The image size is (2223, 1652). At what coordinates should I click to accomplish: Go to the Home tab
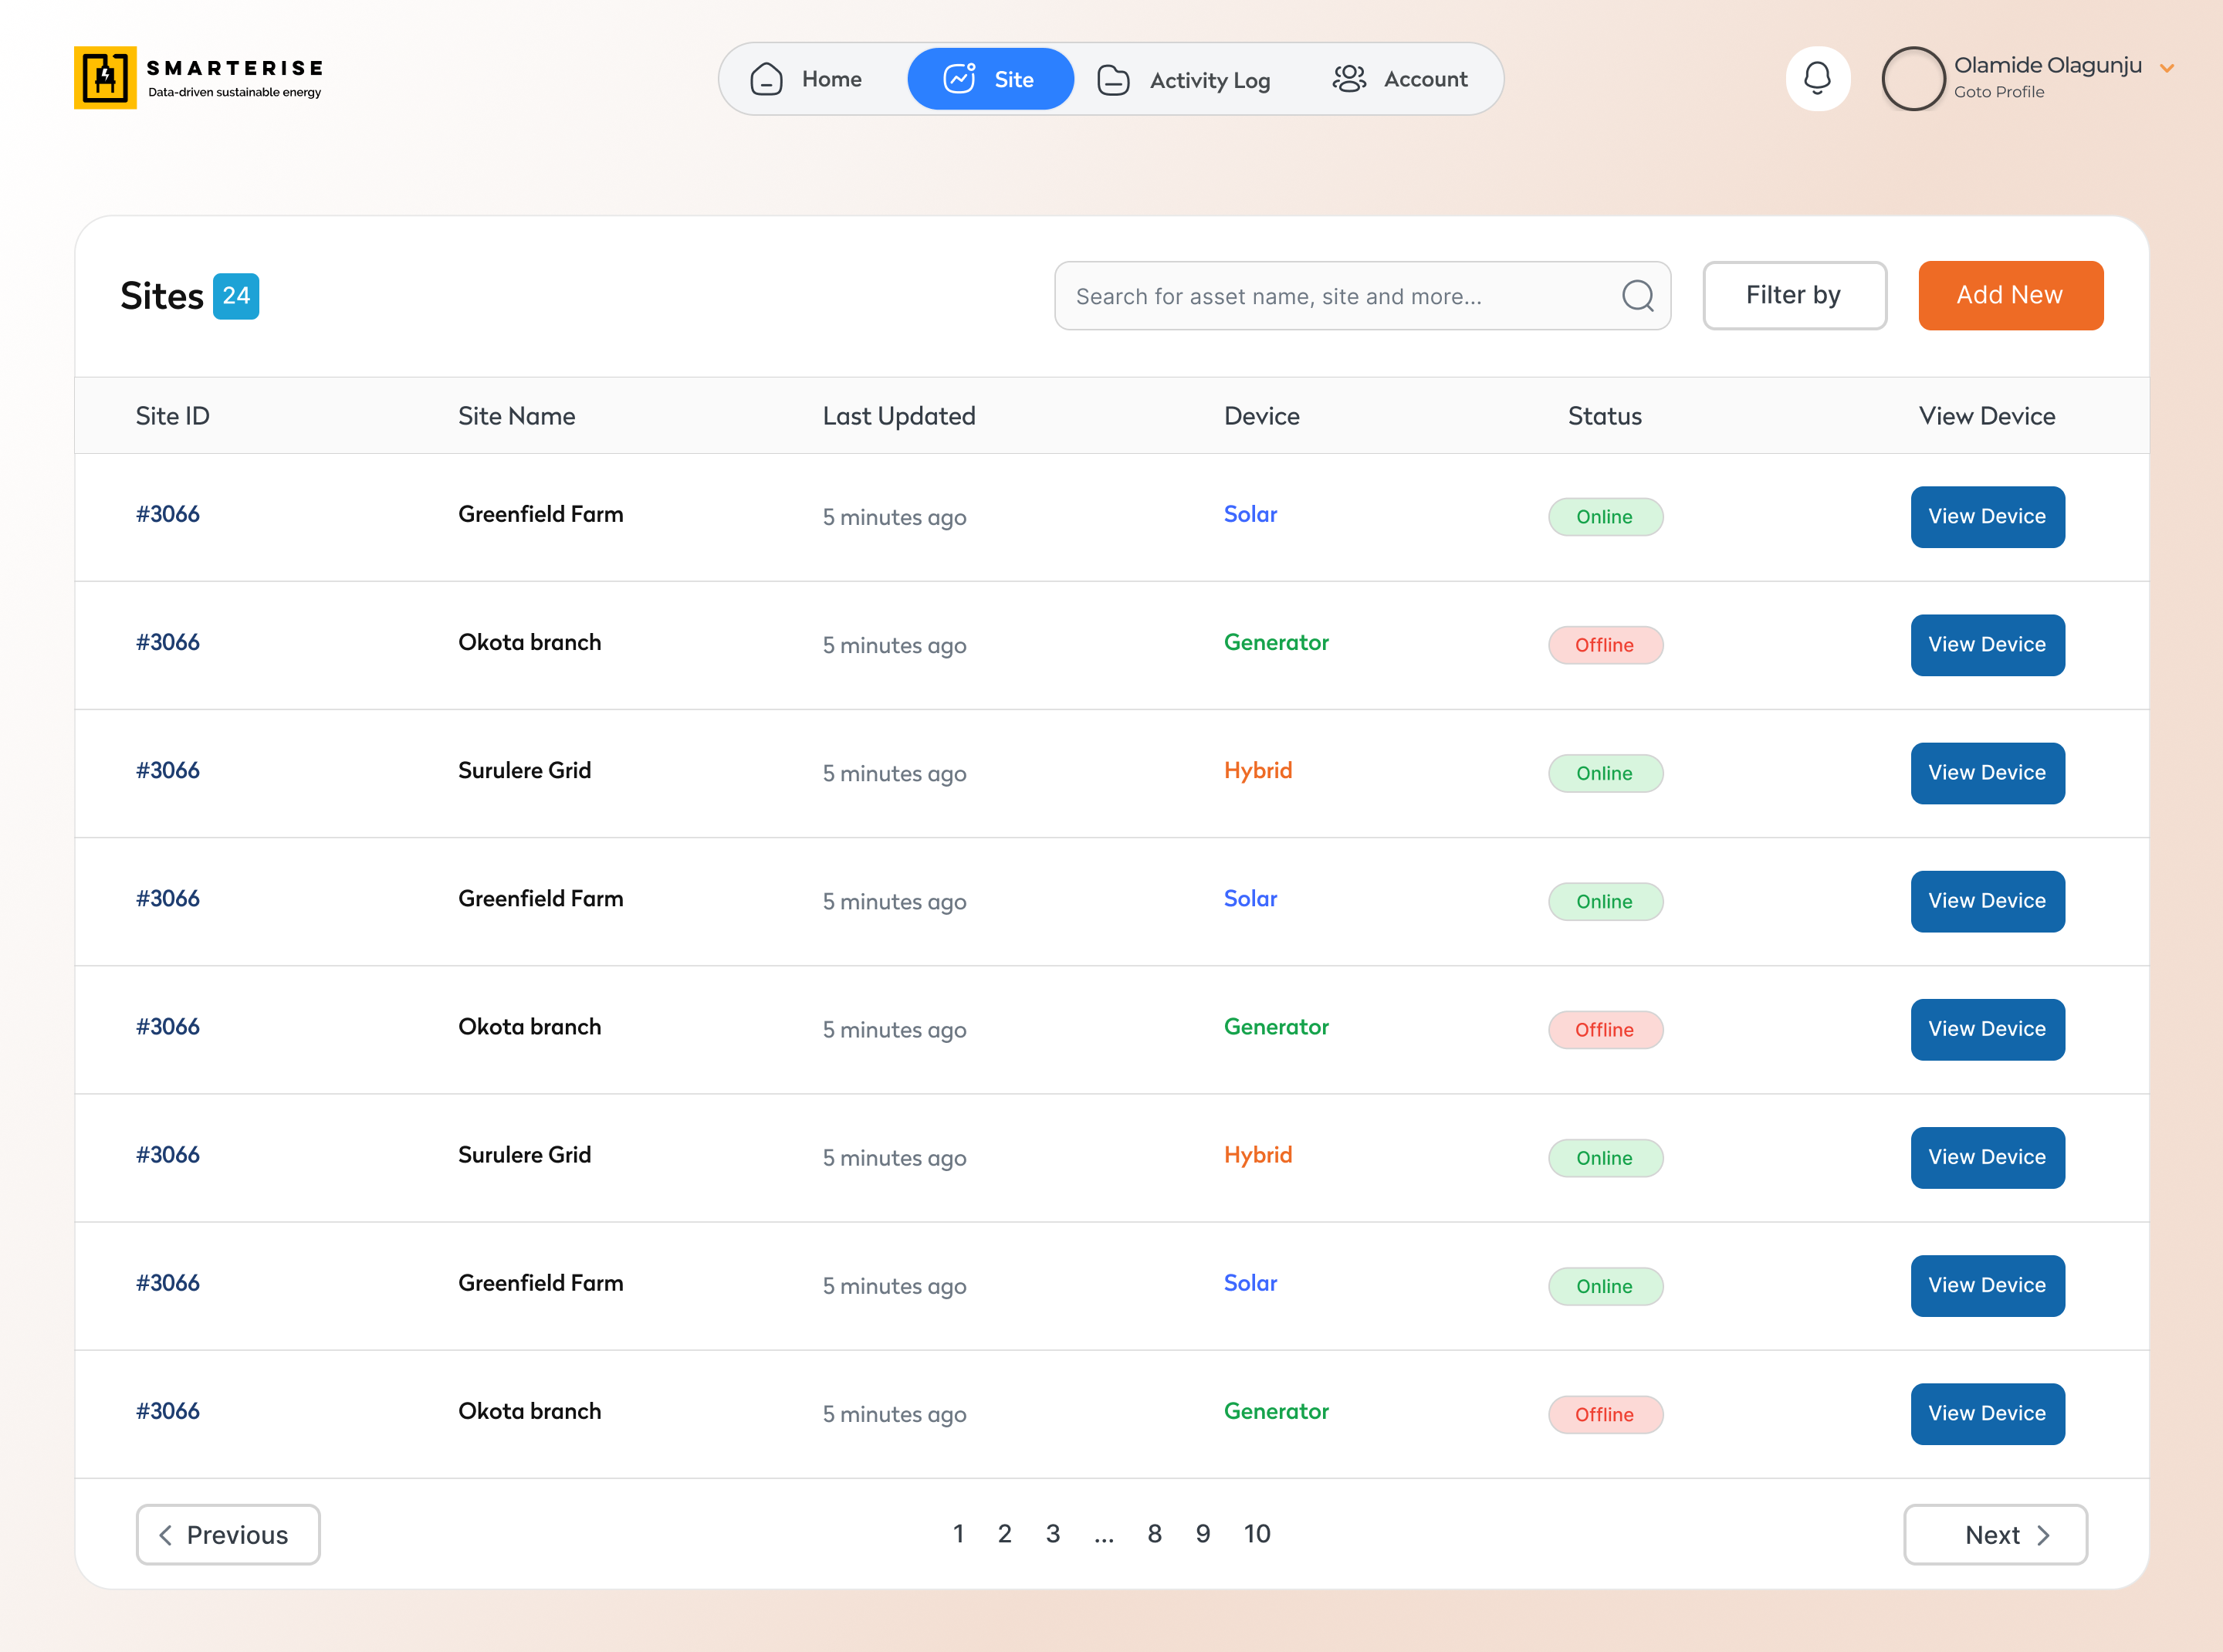pyautogui.click(x=807, y=79)
